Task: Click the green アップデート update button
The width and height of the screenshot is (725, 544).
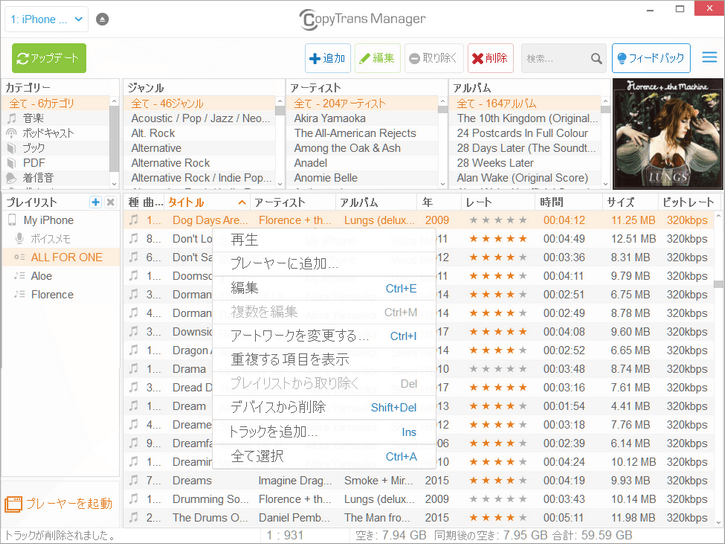Action: click(49, 58)
